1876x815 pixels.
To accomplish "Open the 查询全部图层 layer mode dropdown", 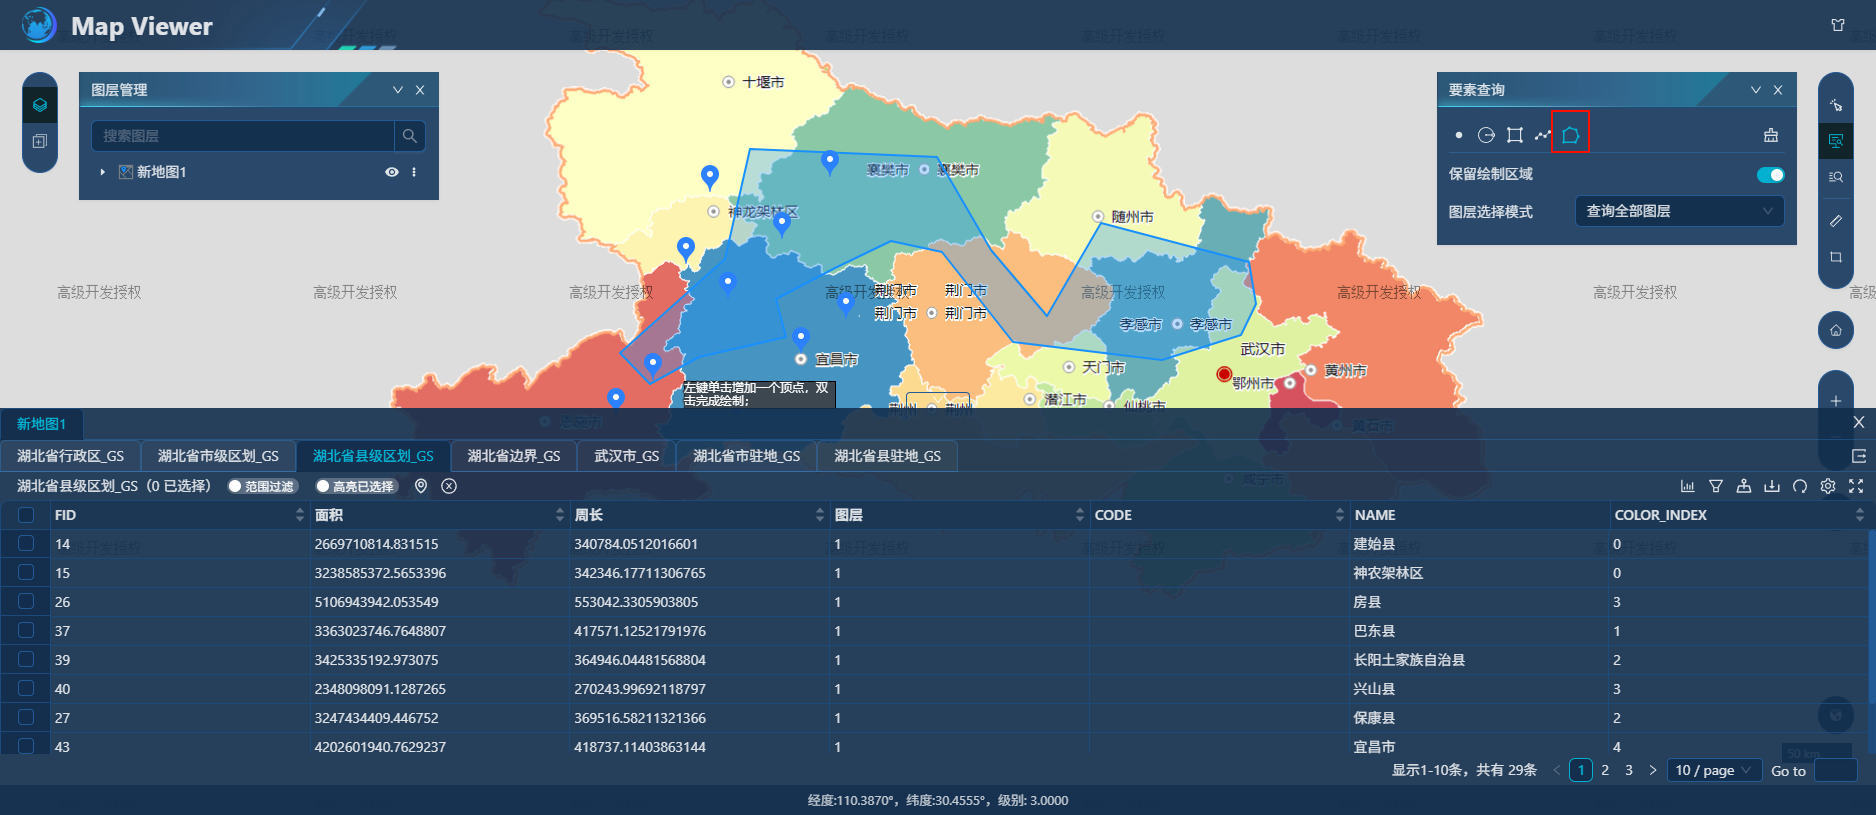I will (x=1679, y=211).
